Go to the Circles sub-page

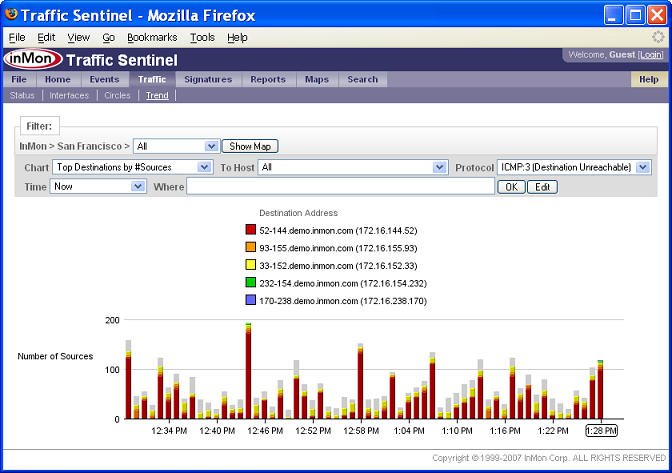coord(117,95)
